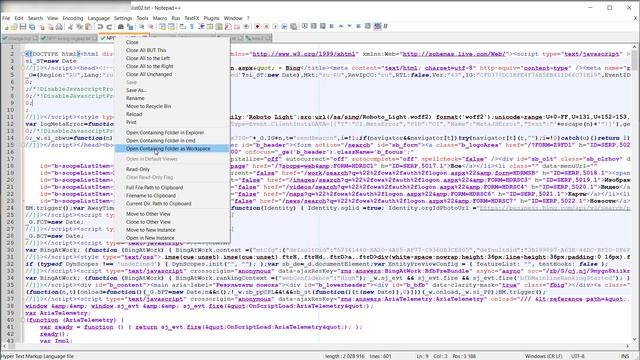Click the Redo arrow icon
This screenshot has height=360, width=640.
(x=109, y=27)
